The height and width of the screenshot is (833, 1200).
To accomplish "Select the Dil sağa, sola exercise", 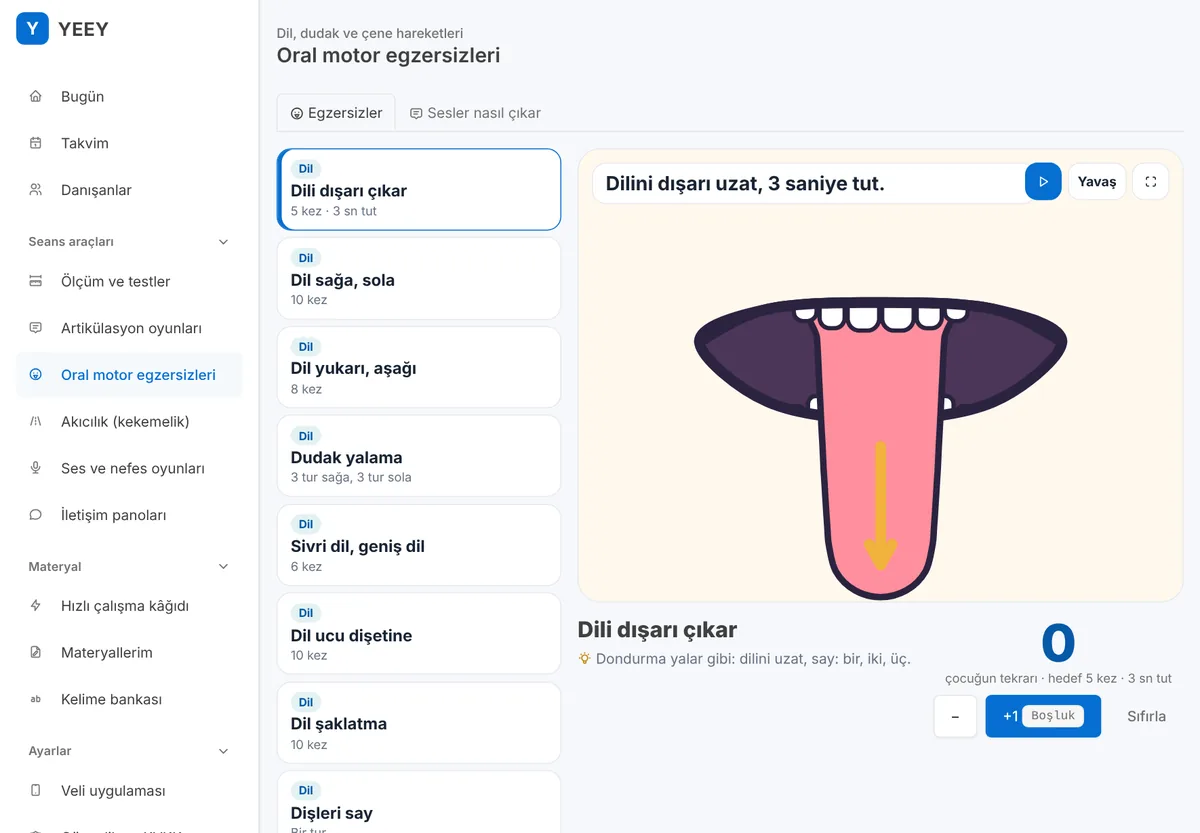I will 419,279.
